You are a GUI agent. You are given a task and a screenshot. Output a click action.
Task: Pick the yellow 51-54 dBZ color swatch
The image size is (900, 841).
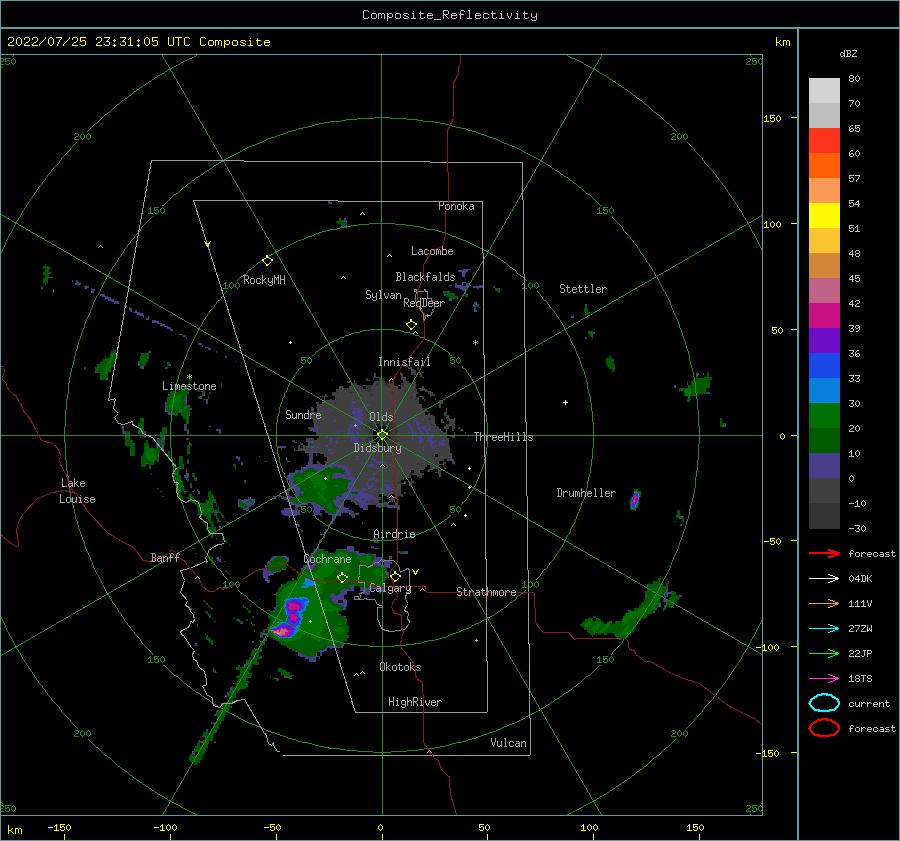tap(824, 215)
